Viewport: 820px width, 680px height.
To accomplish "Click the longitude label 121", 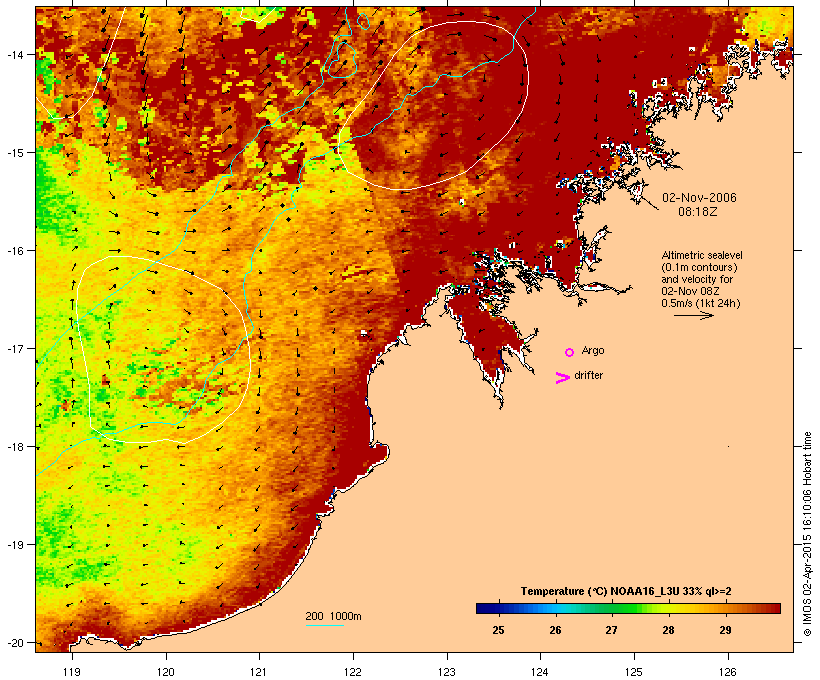I will point(259,672).
